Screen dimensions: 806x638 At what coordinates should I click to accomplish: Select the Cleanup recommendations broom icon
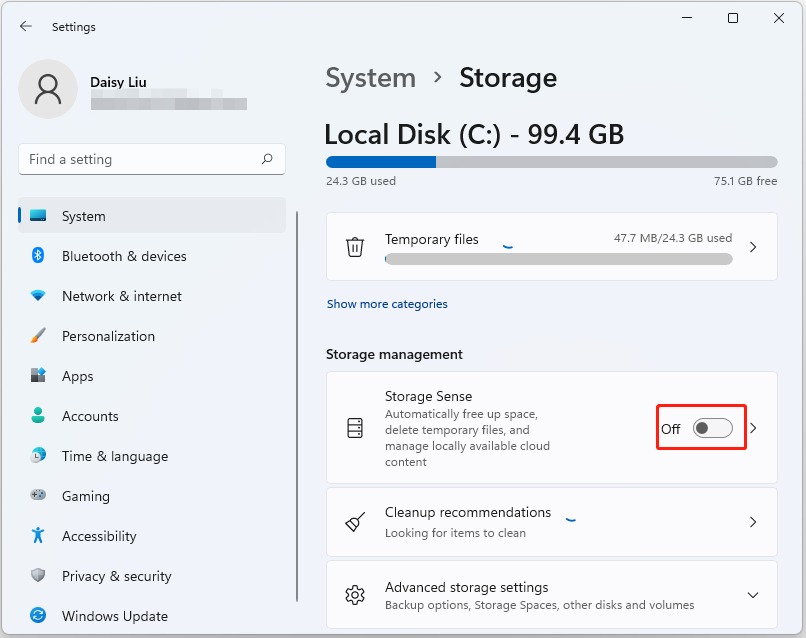[355, 522]
